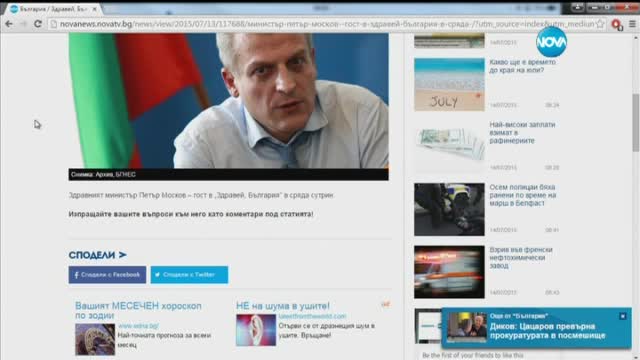Click the СПОДЕЛИ heading
This screenshot has width=640, height=360.
click(x=98, y=255)
